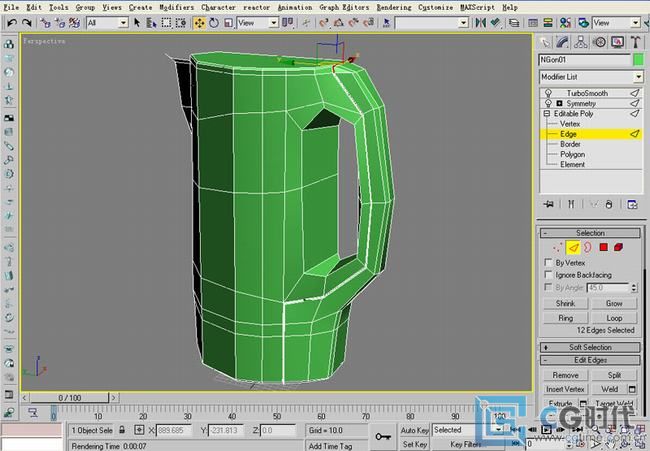The image size is (650, 451).
Task: Open the Utilities hammer panel
Action: click(635, 42)
